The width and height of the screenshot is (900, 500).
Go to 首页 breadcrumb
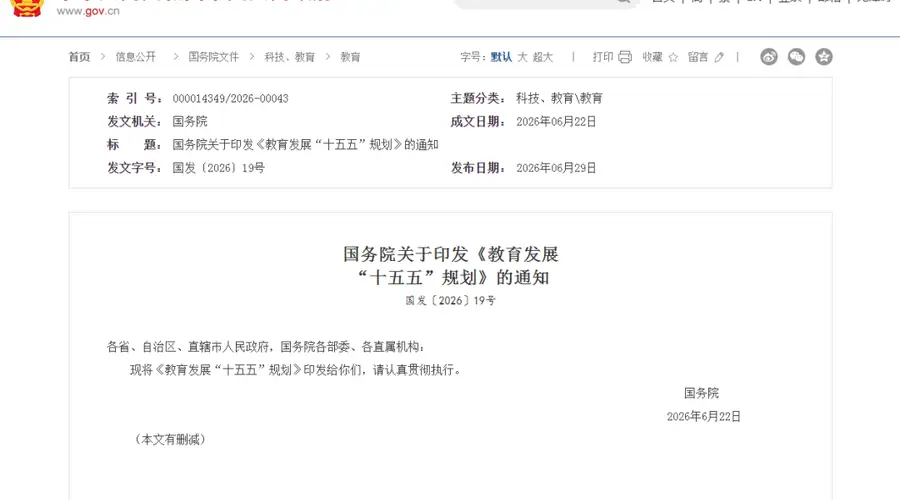coord(79,57)
